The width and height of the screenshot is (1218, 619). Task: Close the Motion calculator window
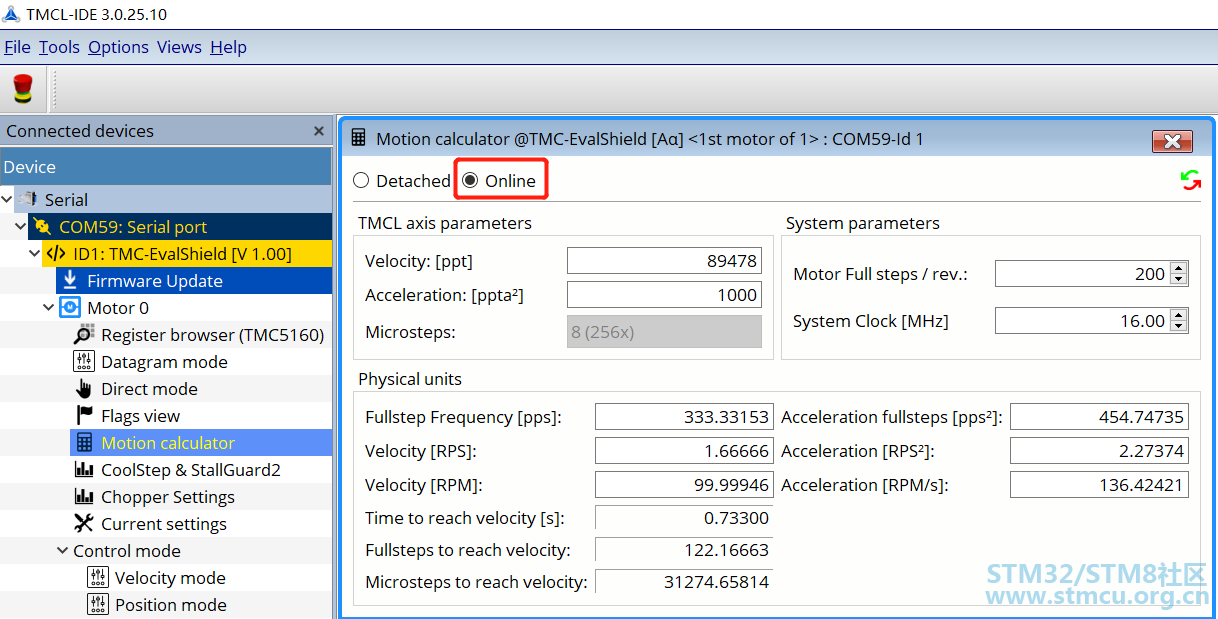[x=1173, y=141]
